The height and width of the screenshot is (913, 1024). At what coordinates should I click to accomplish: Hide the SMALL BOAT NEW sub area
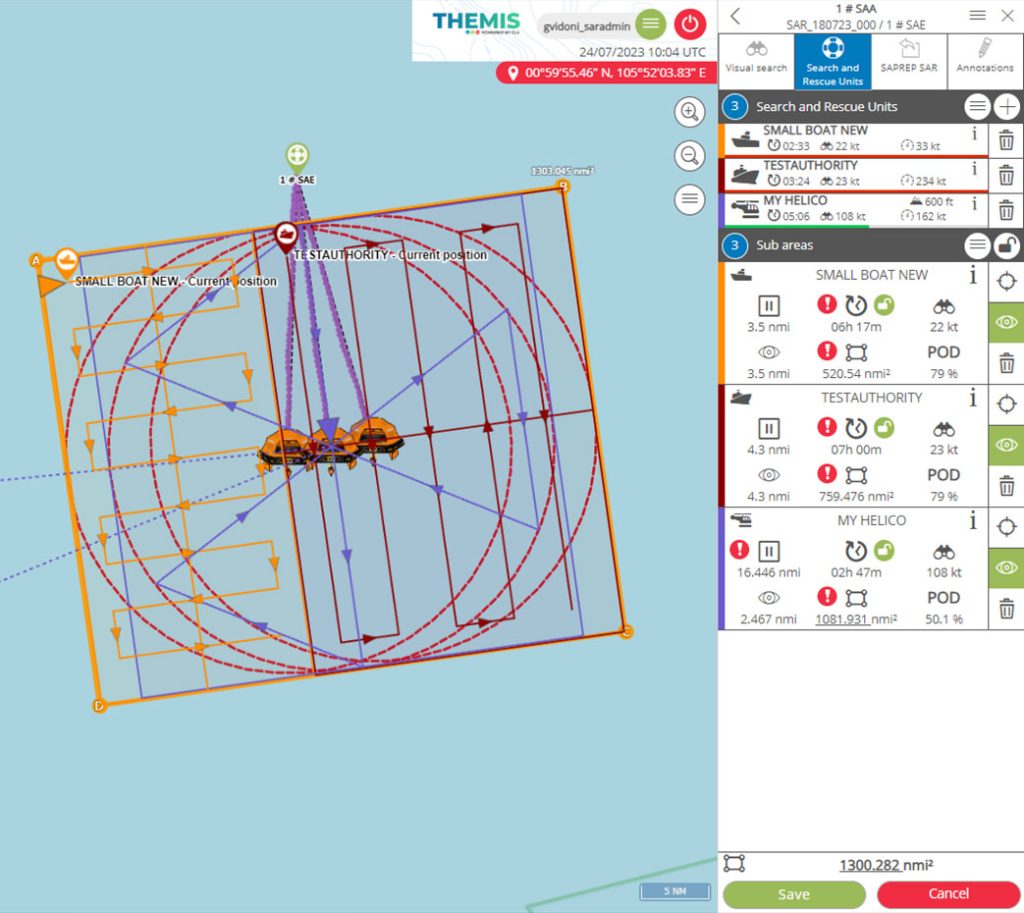[x=1007, y=322]
